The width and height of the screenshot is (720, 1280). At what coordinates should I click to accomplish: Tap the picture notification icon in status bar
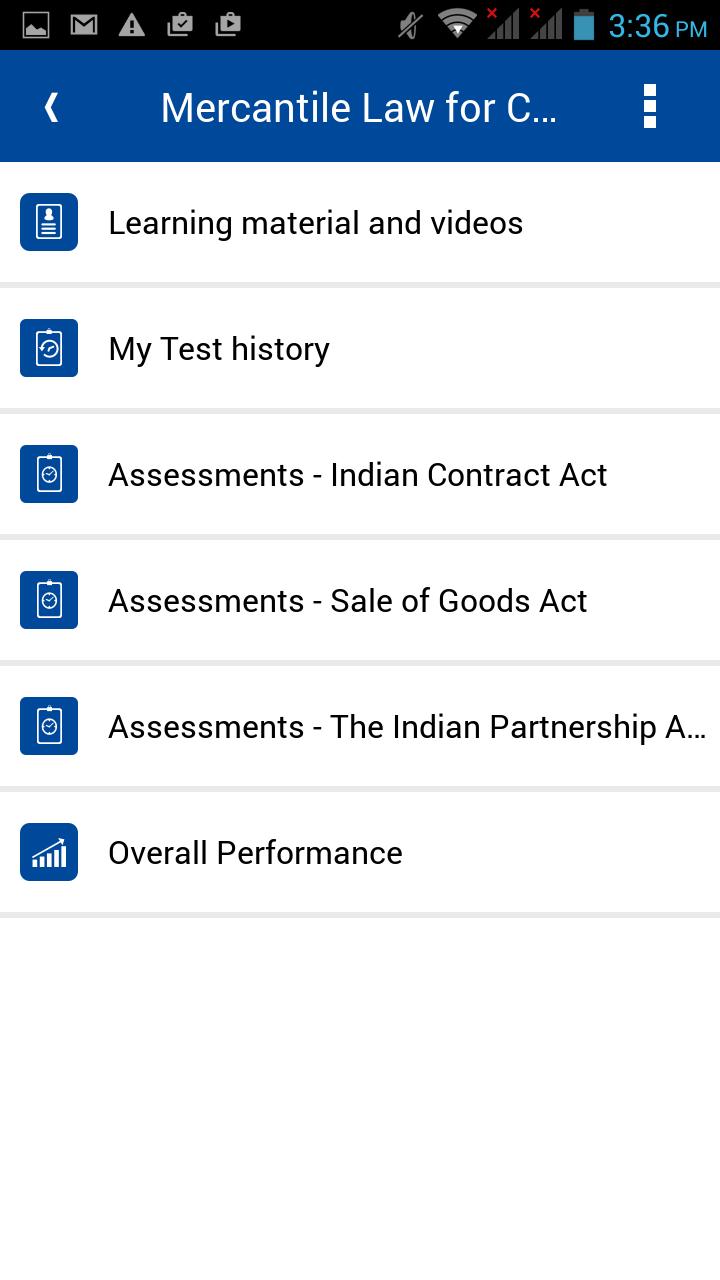(36, 25)
